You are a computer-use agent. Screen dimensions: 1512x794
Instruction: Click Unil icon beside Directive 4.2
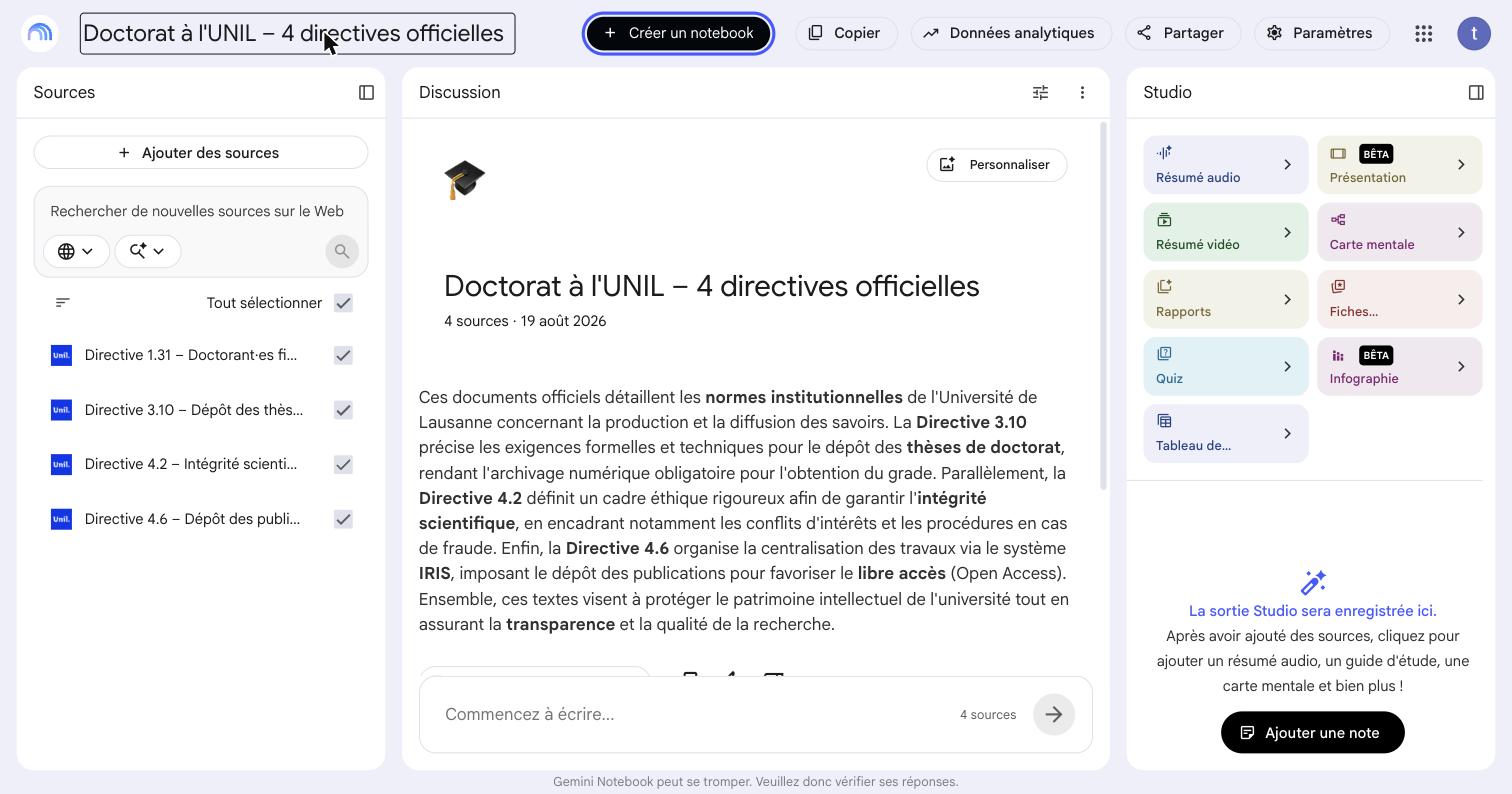pyautogui.click(x=61, y=464)
